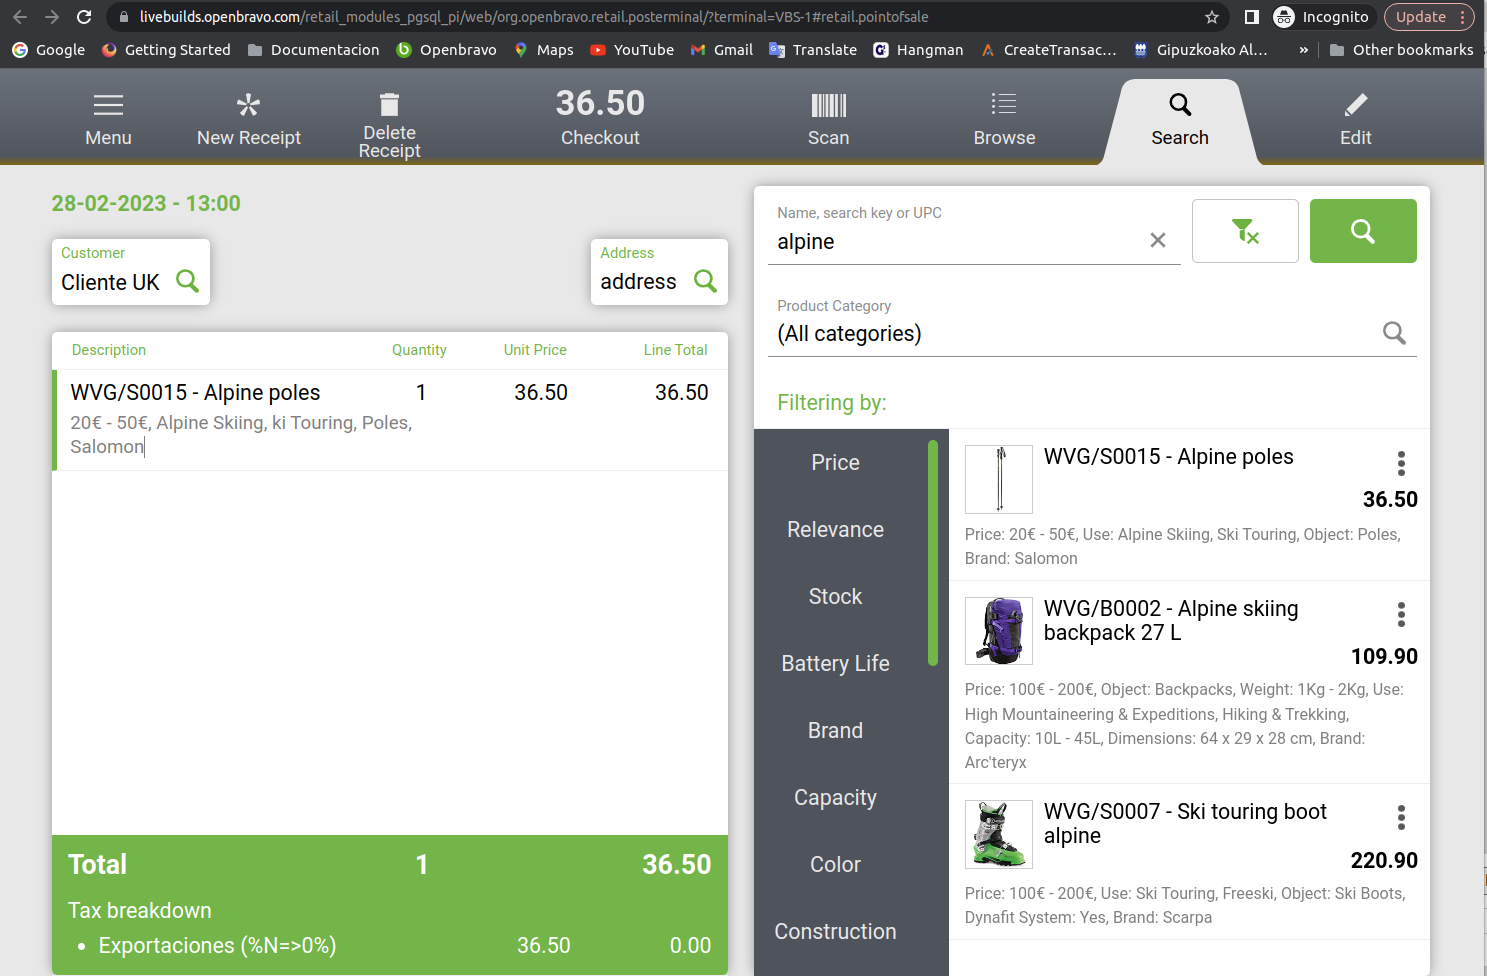Search address with address magnifier

point(705,281)
